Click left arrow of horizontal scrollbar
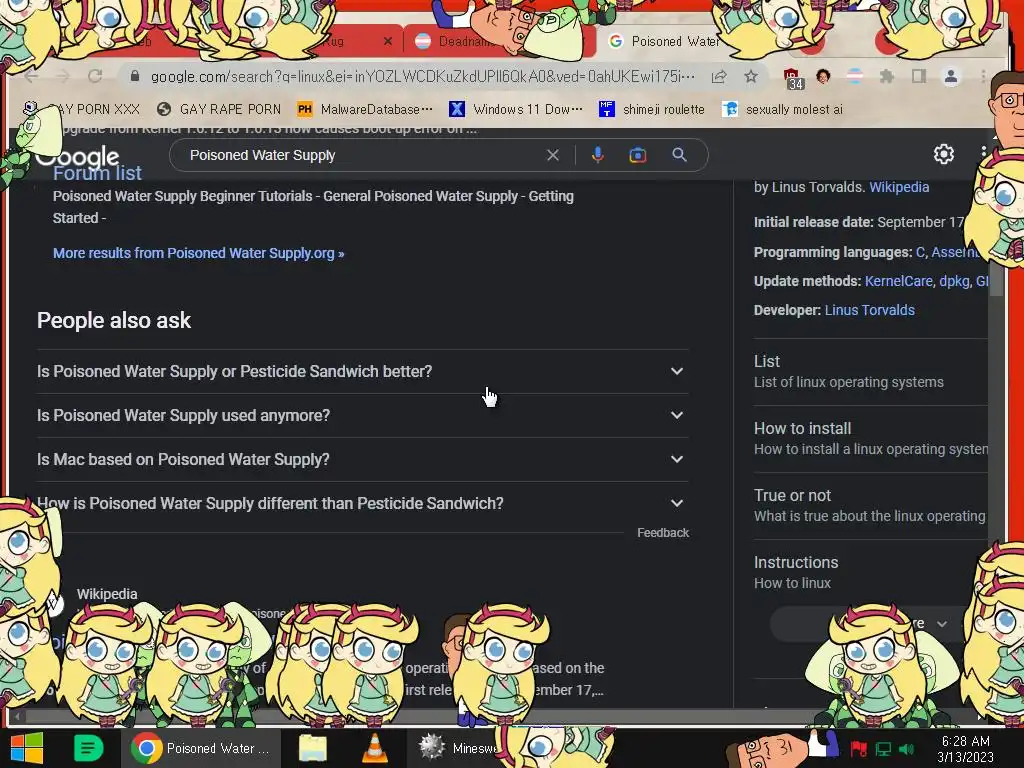This screenshot has height=768, width=1024. point(18,716)
